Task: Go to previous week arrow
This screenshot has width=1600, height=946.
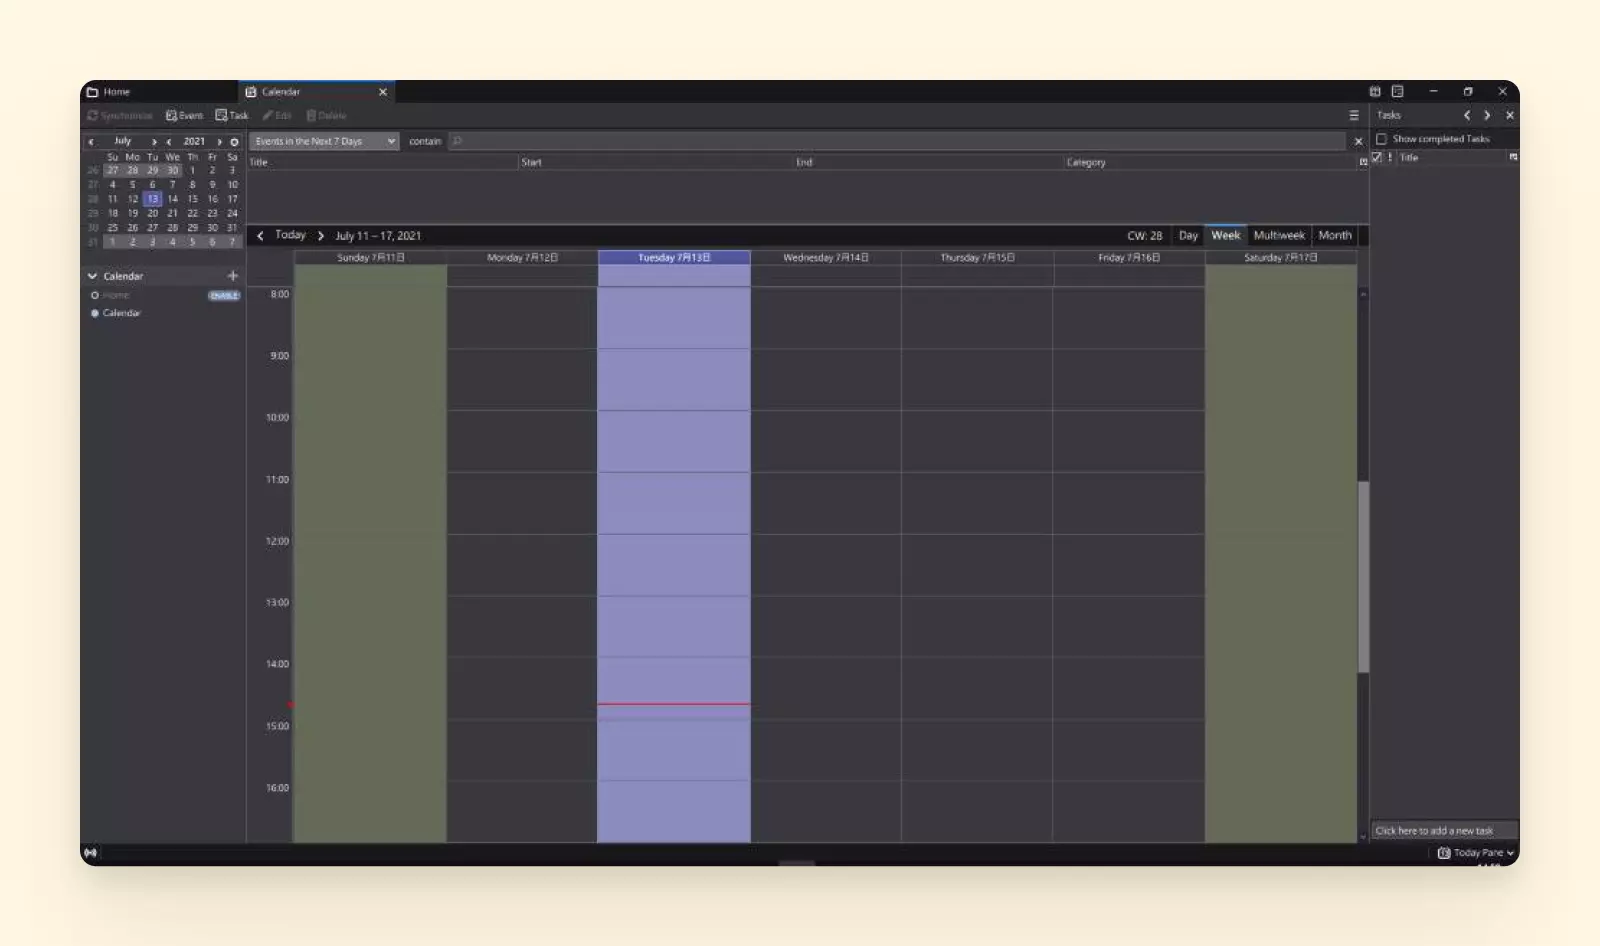Action: pyautogui.click(x=260, y=236)
